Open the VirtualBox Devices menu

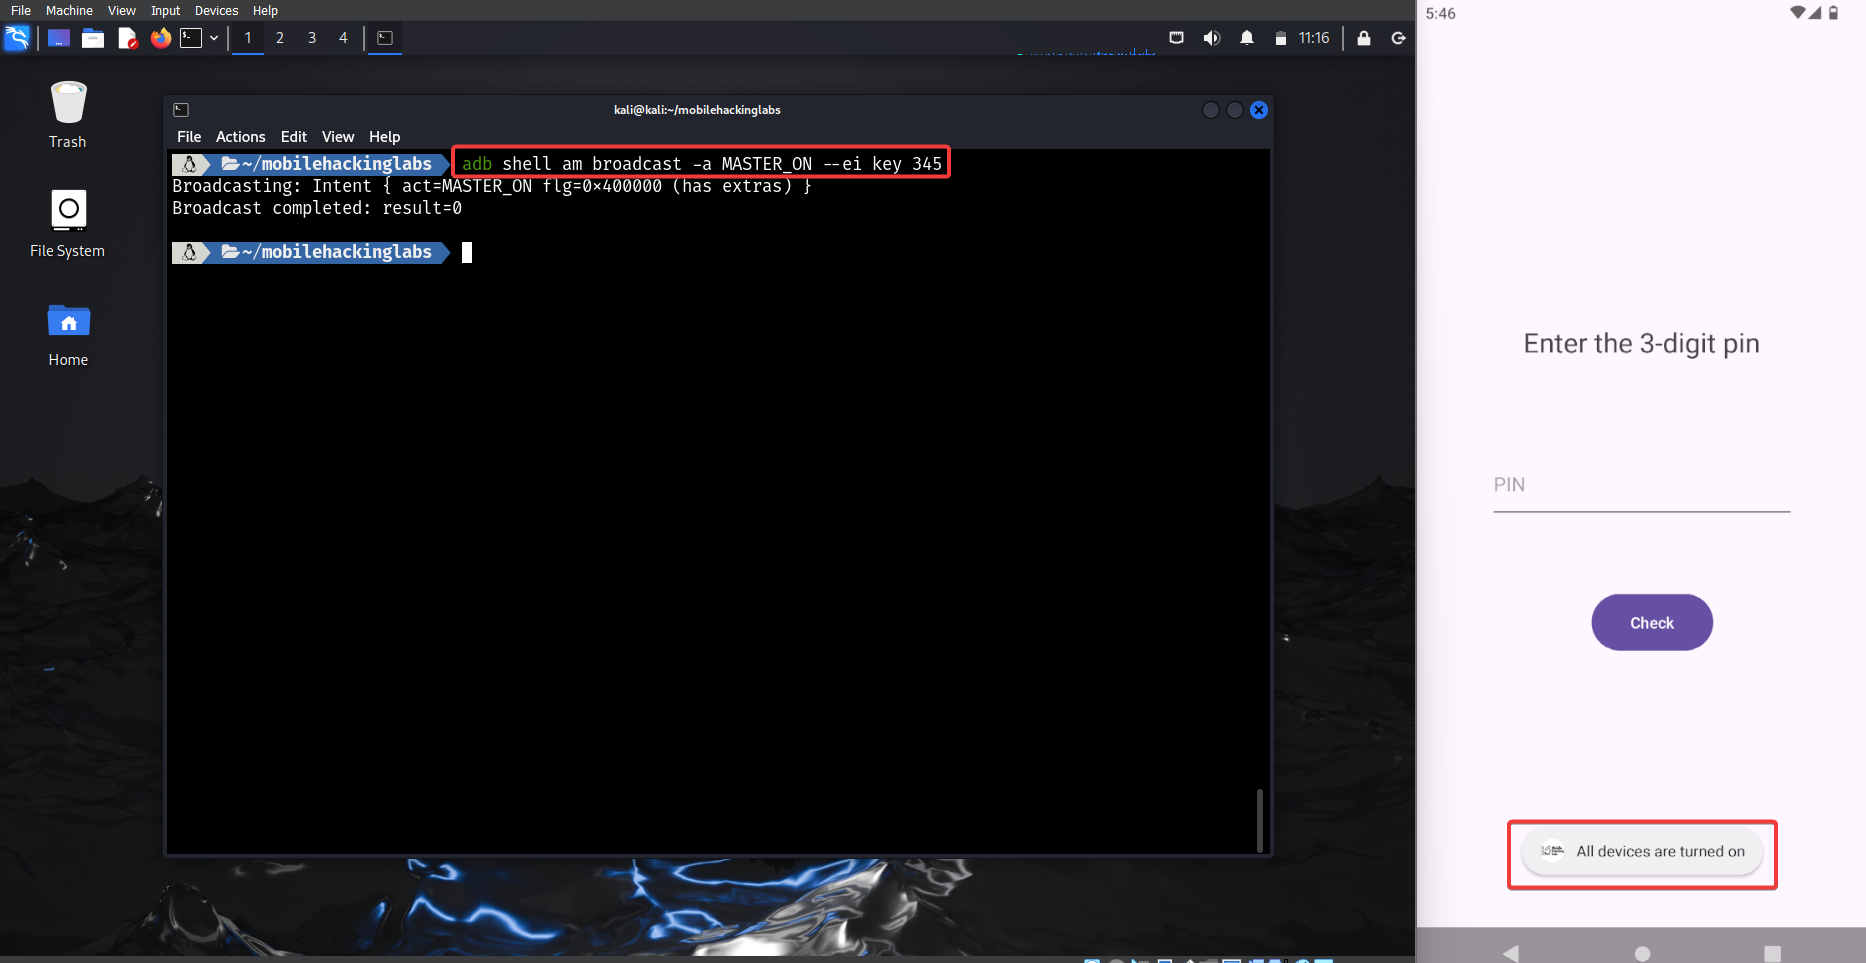coord(216,10)
